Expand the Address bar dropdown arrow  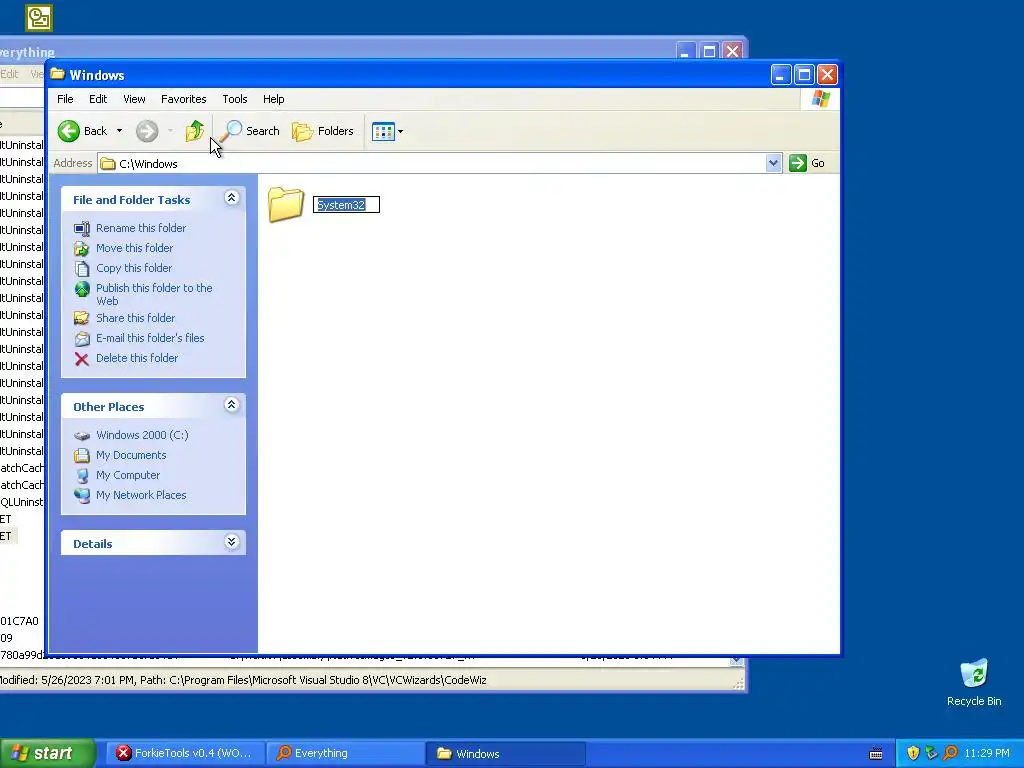pos(773,163)
